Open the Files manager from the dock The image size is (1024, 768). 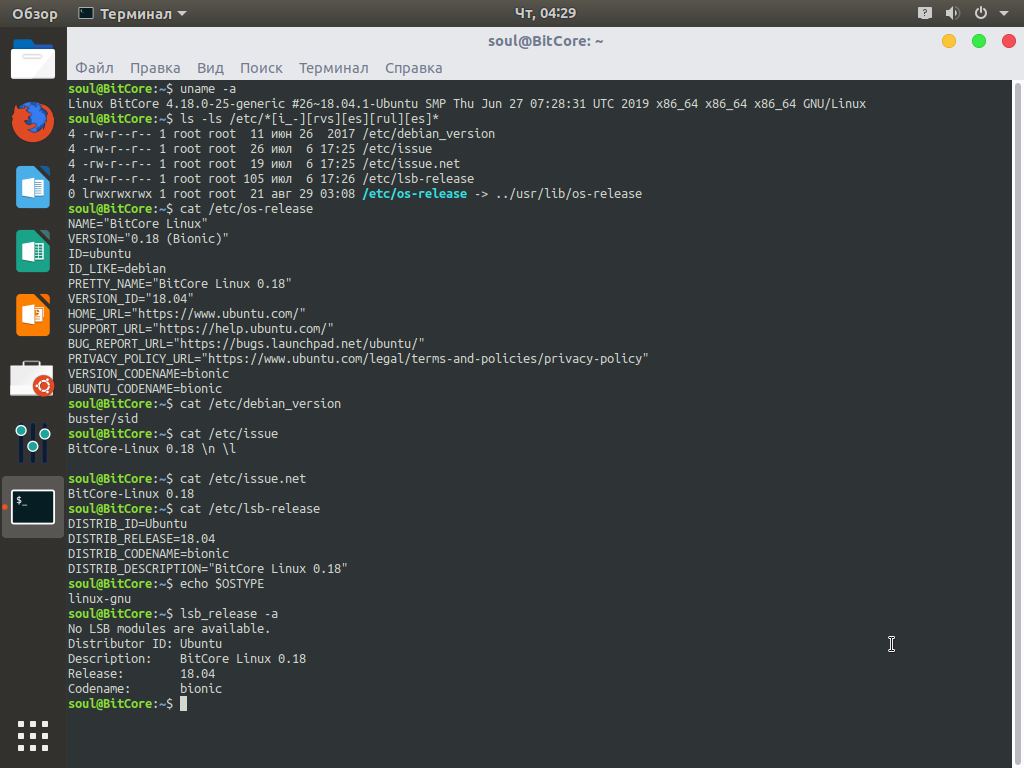[33, 59]
